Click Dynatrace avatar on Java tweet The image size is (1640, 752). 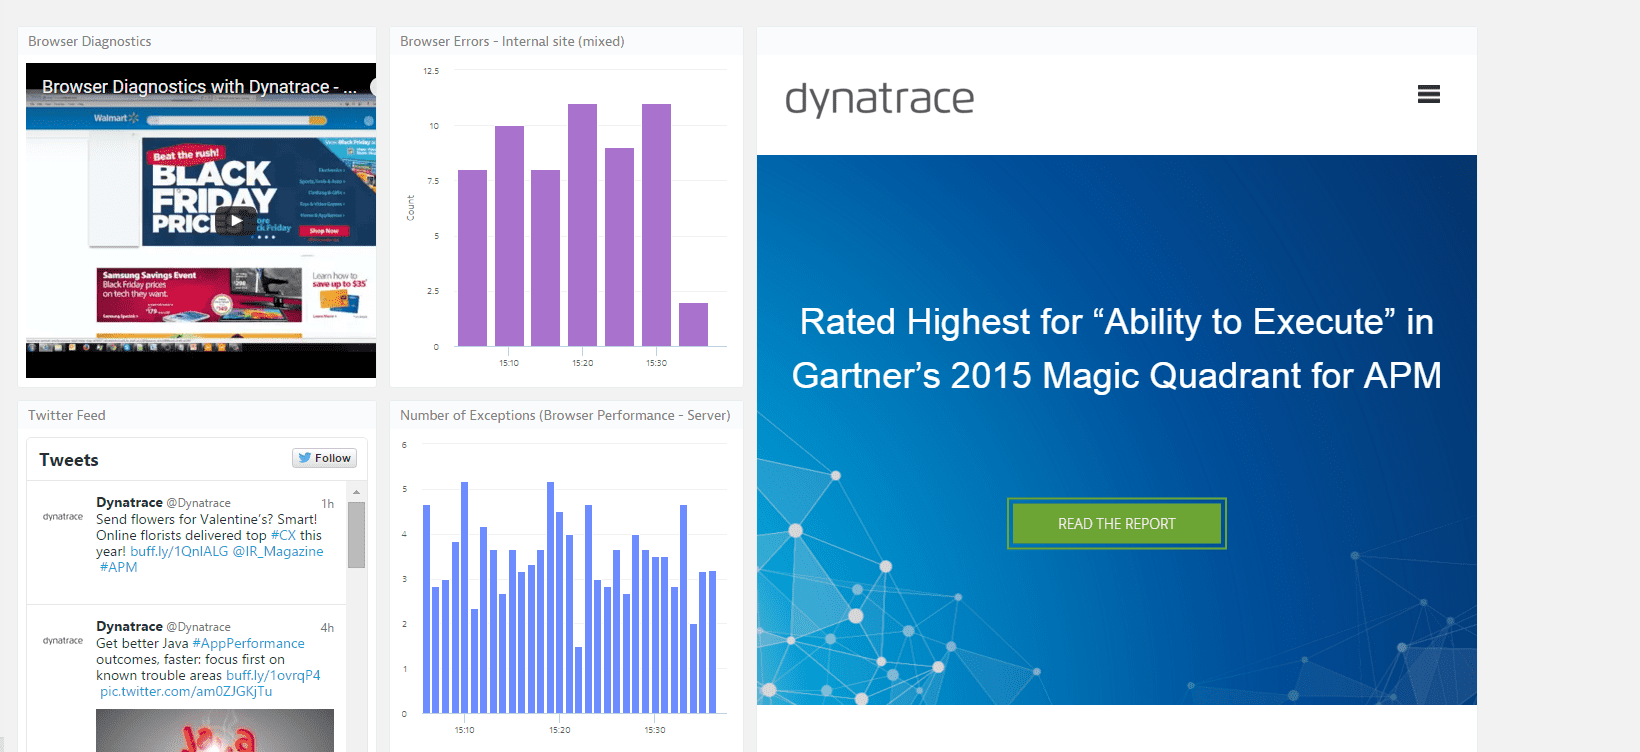coord(63,641)
